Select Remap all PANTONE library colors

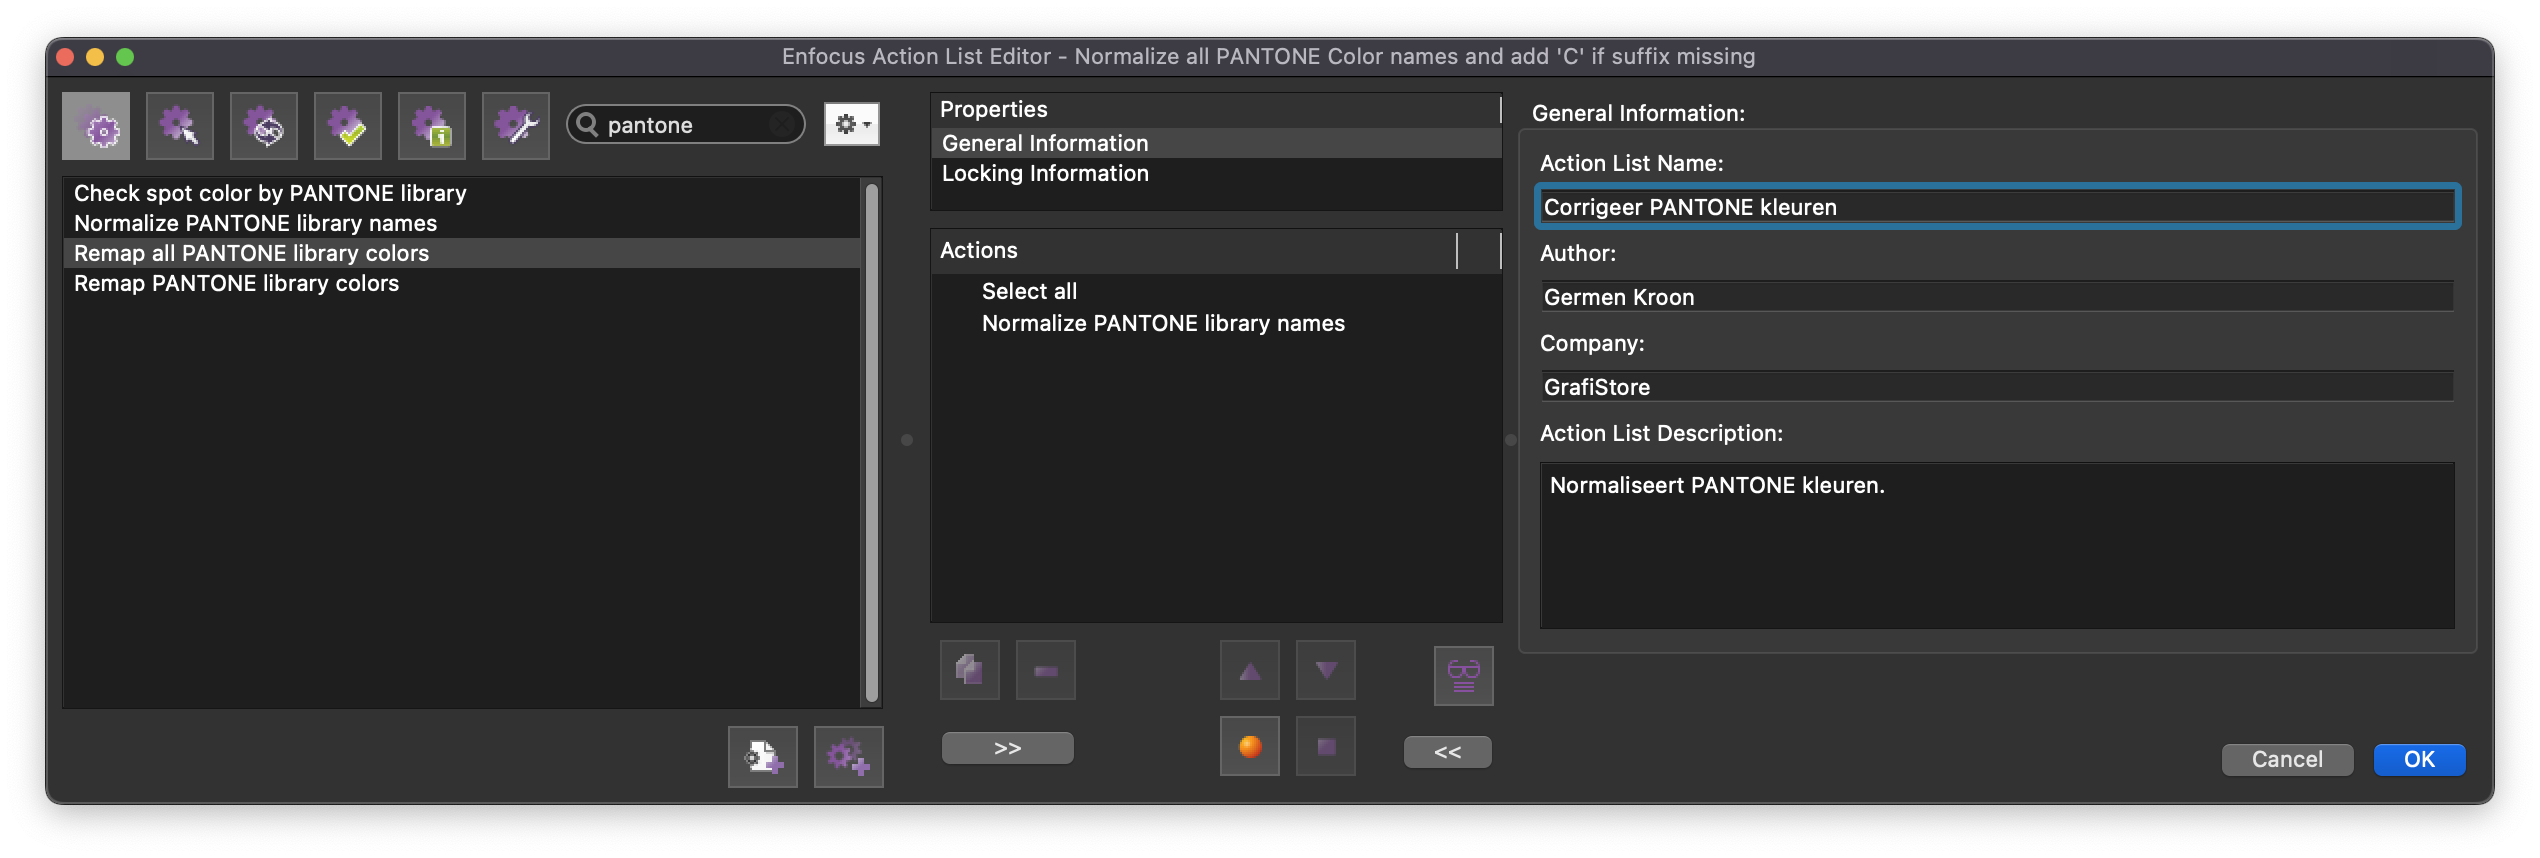click(461, 253)
